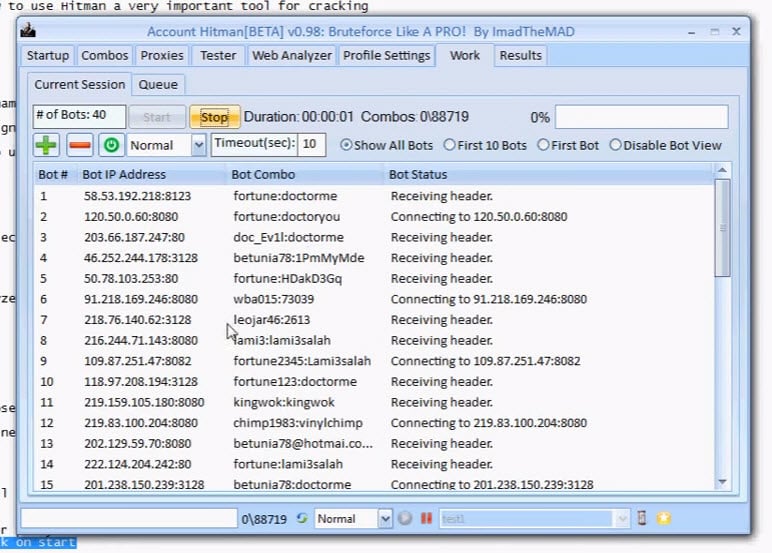The image size is (772, 553).
Task: Open the Queue sub-tab
Action: pos(158,85)
